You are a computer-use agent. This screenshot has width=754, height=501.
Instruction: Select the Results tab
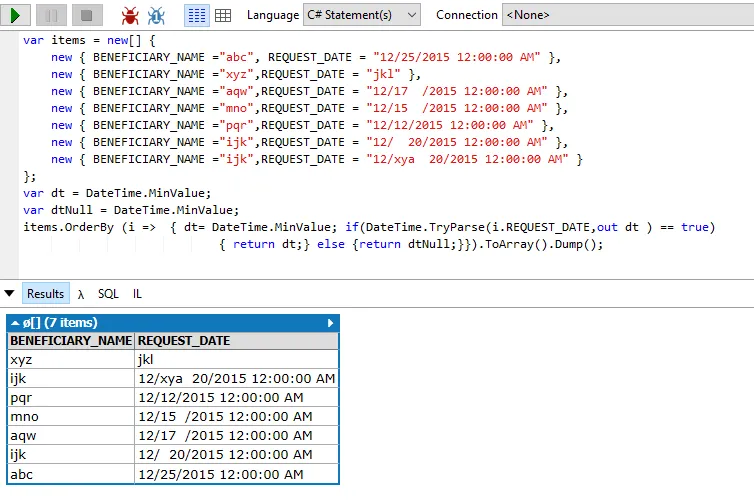[x=46, y=293]
